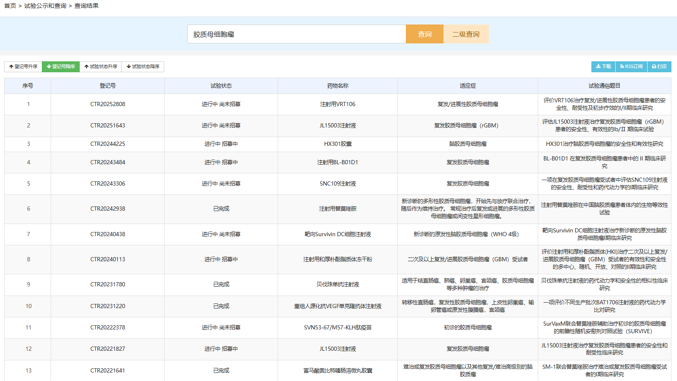Click the 已完成 status in row 10
The width and height of the screenshot is (677, 381).
(221, 306)
